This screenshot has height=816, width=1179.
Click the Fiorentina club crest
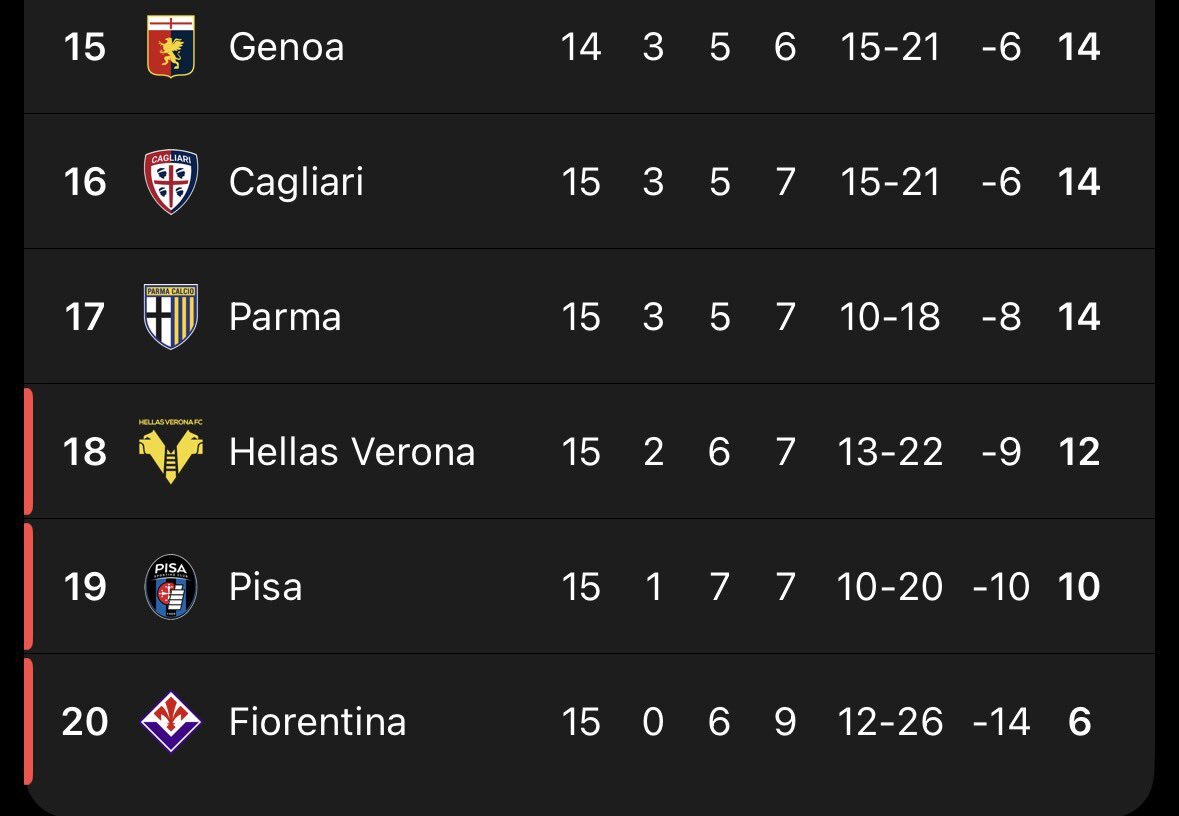tap(171, 722)
